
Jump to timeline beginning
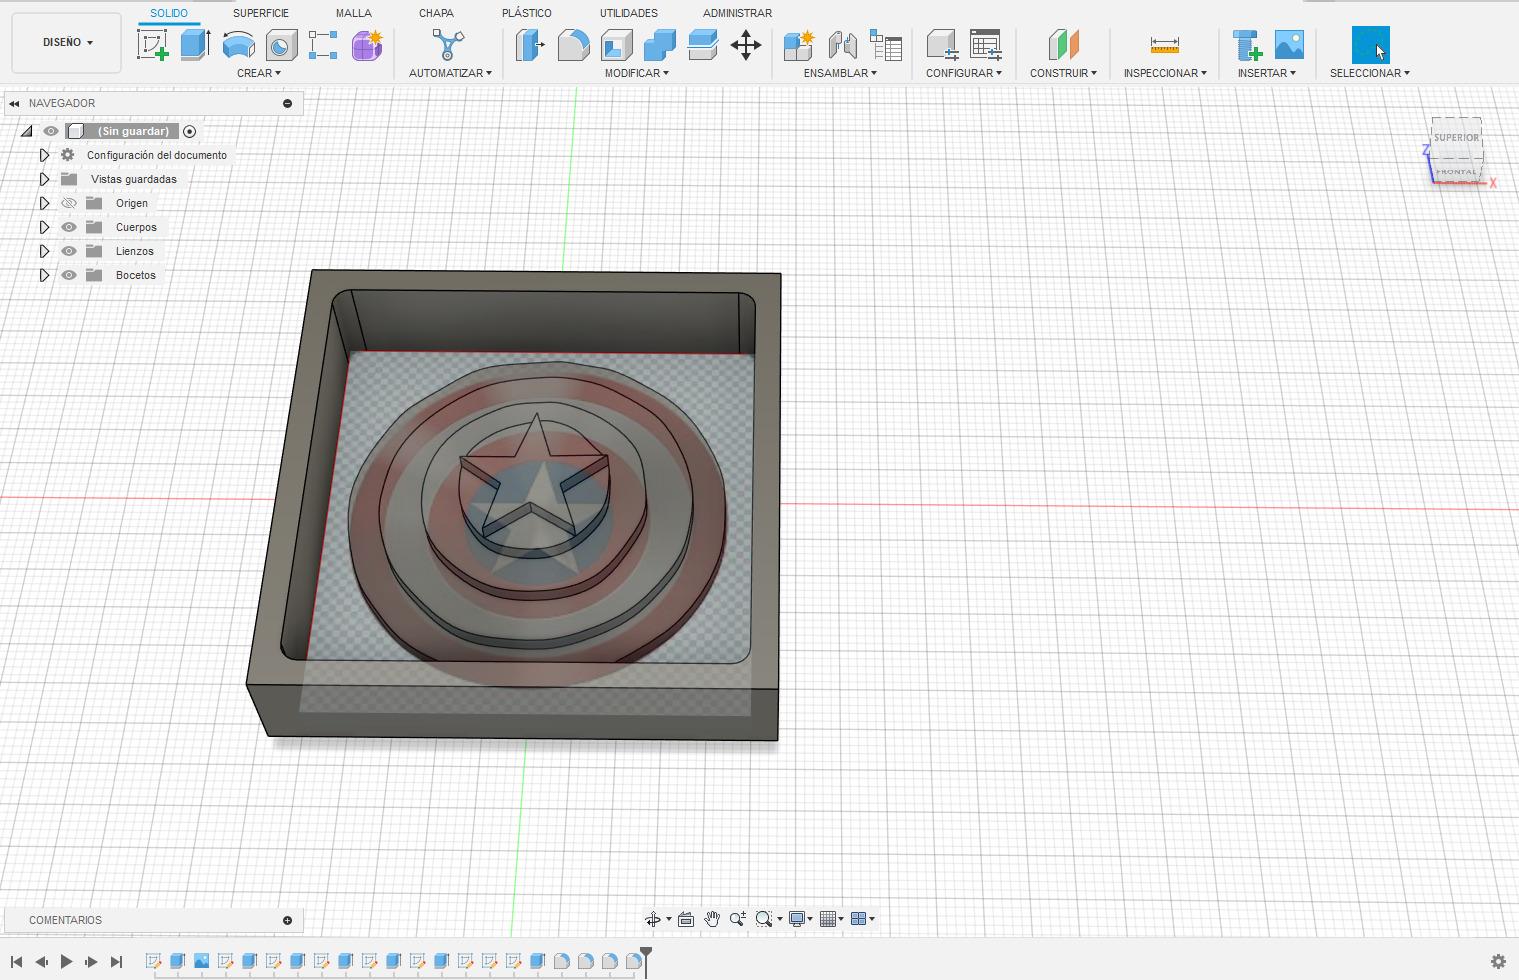17,962
